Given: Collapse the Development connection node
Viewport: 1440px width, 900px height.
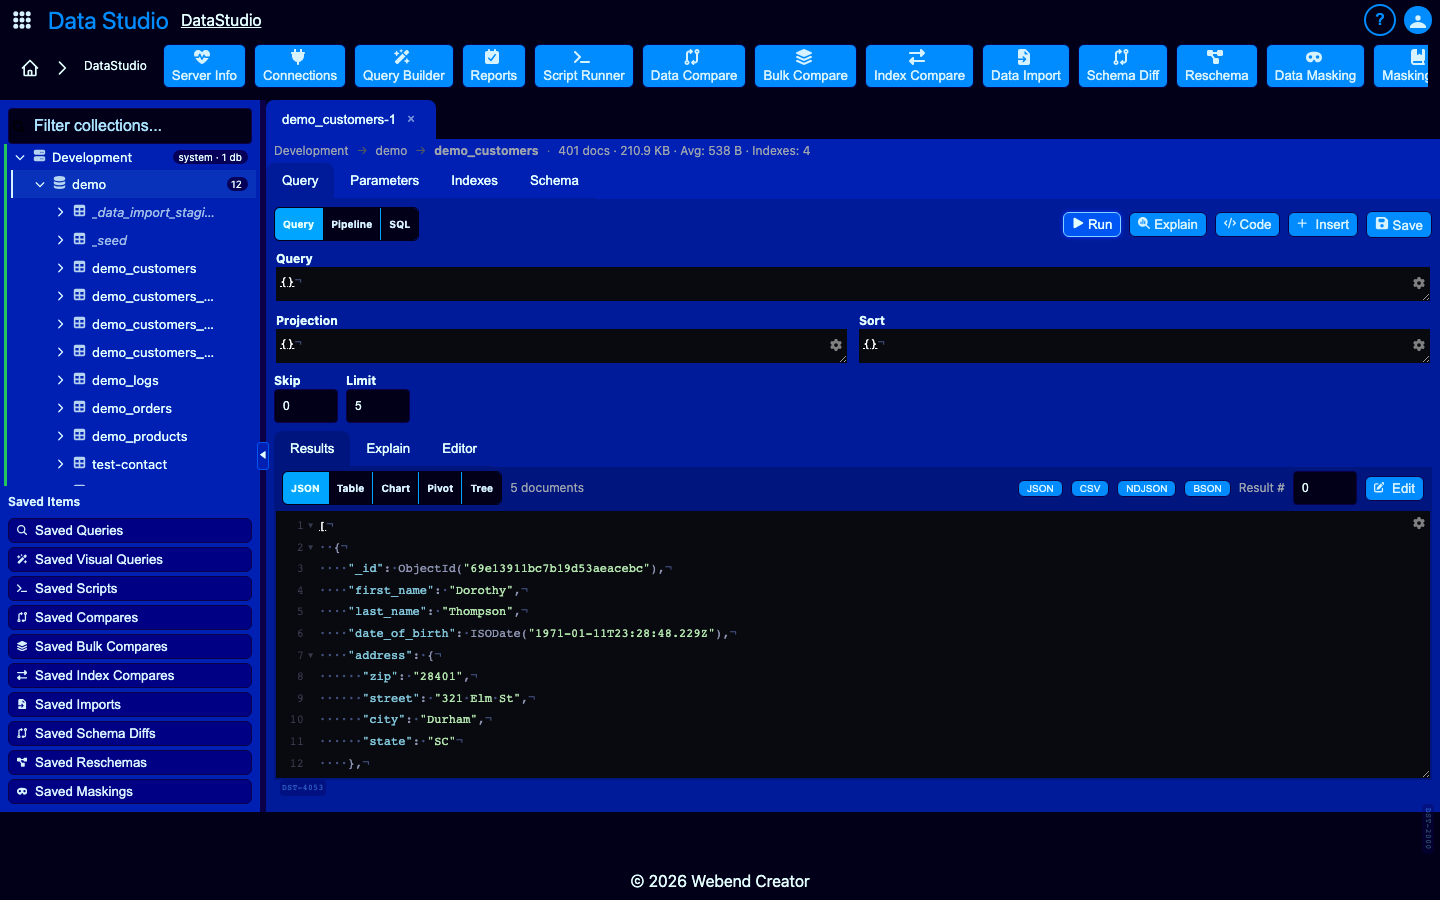Looking at the screenshot, I should click(x=20, y=157).
